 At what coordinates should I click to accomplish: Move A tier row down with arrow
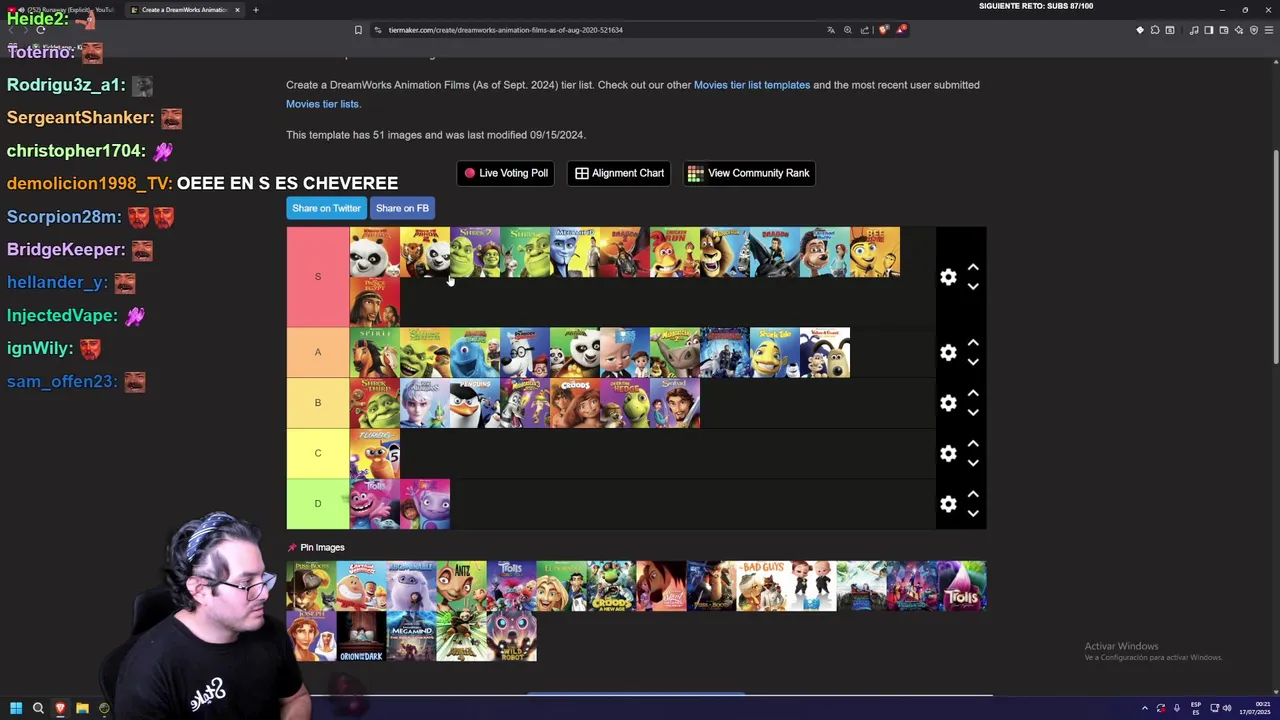(973, 362)
